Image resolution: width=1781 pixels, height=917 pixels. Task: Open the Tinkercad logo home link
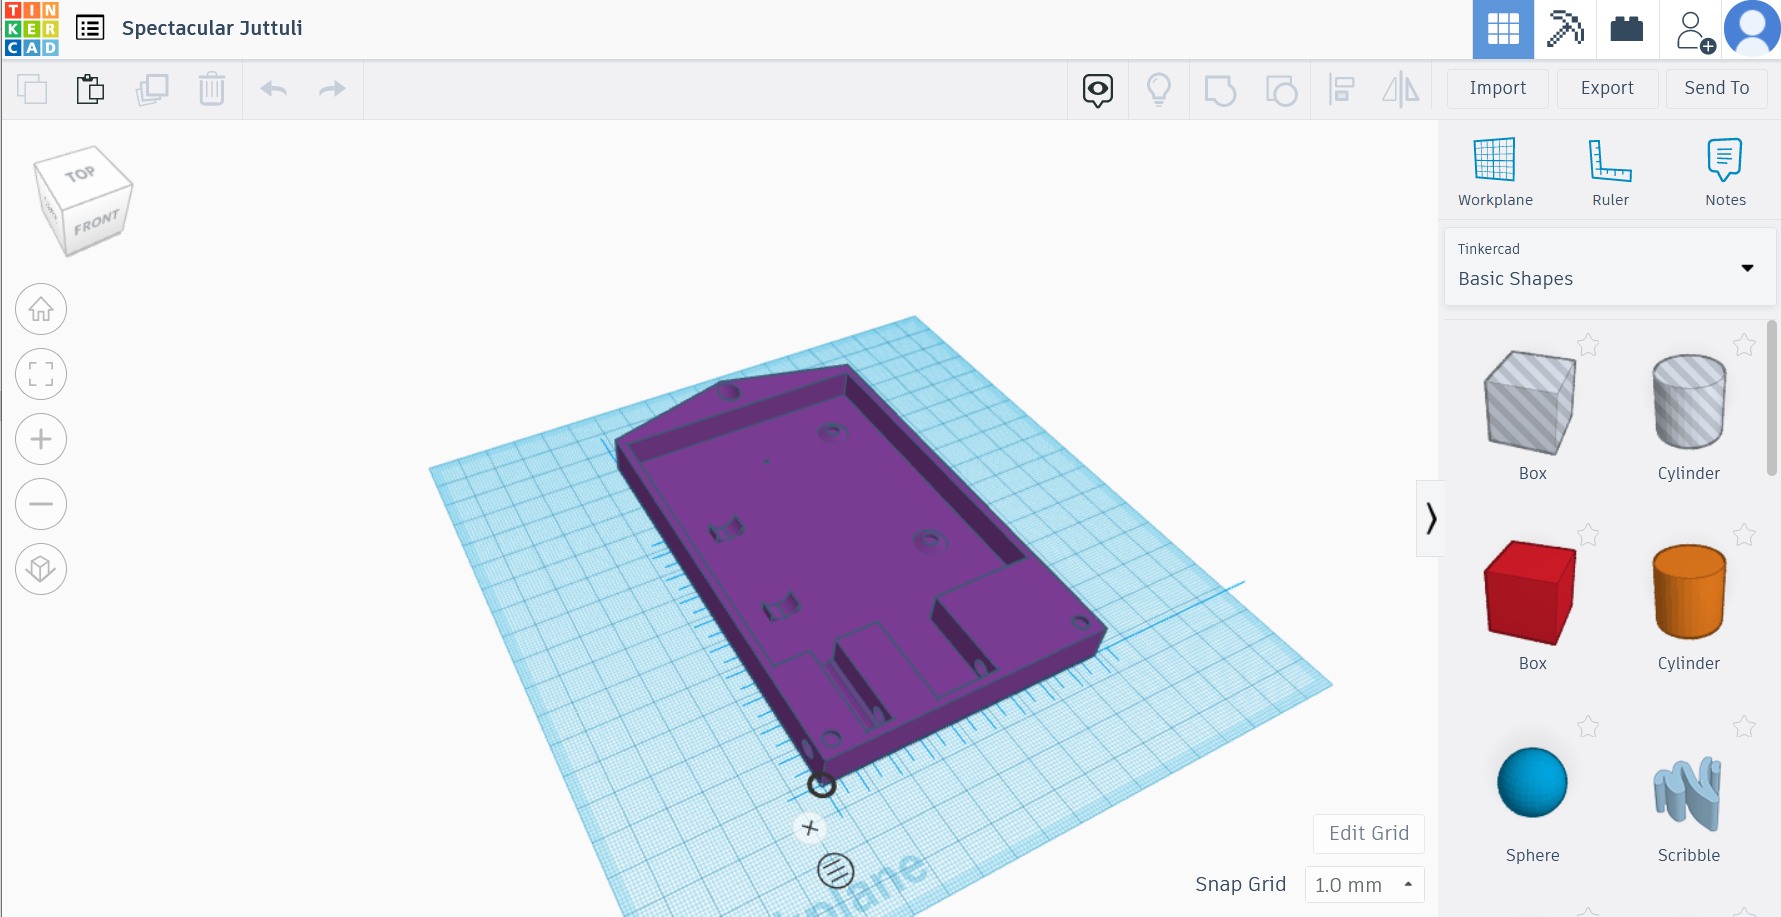click(31, 29)
